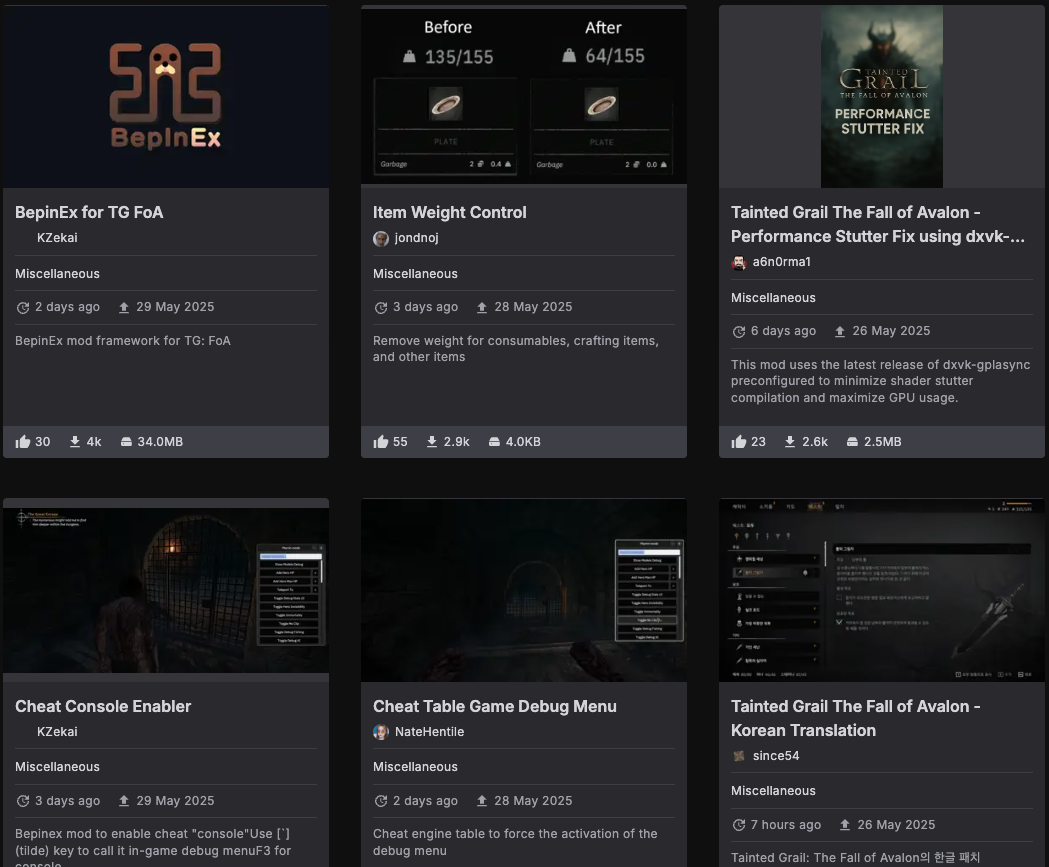Click the "29 May 2025" date on Cheat Console Enabler
Image resolution: width=1049 pixels, height=867 pixels.
coord(175,801)
